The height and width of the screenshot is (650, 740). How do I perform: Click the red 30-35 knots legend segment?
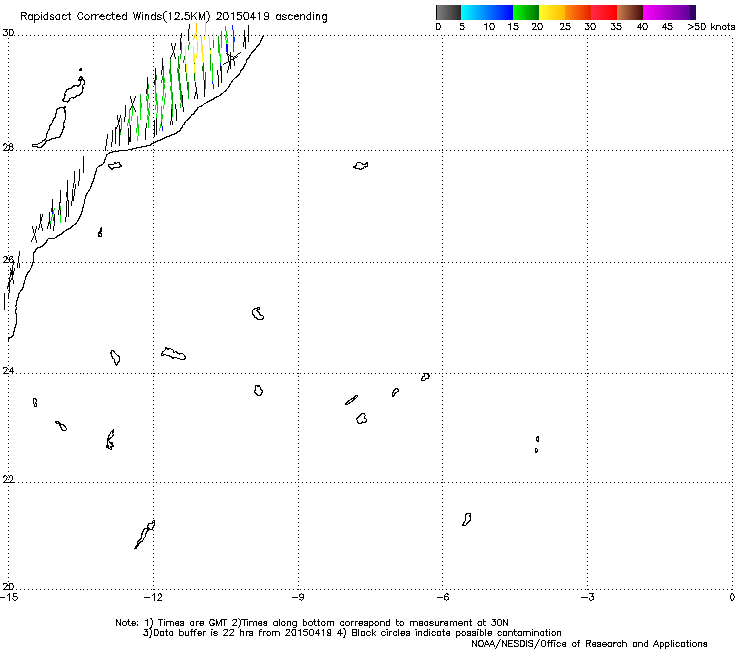604,12
